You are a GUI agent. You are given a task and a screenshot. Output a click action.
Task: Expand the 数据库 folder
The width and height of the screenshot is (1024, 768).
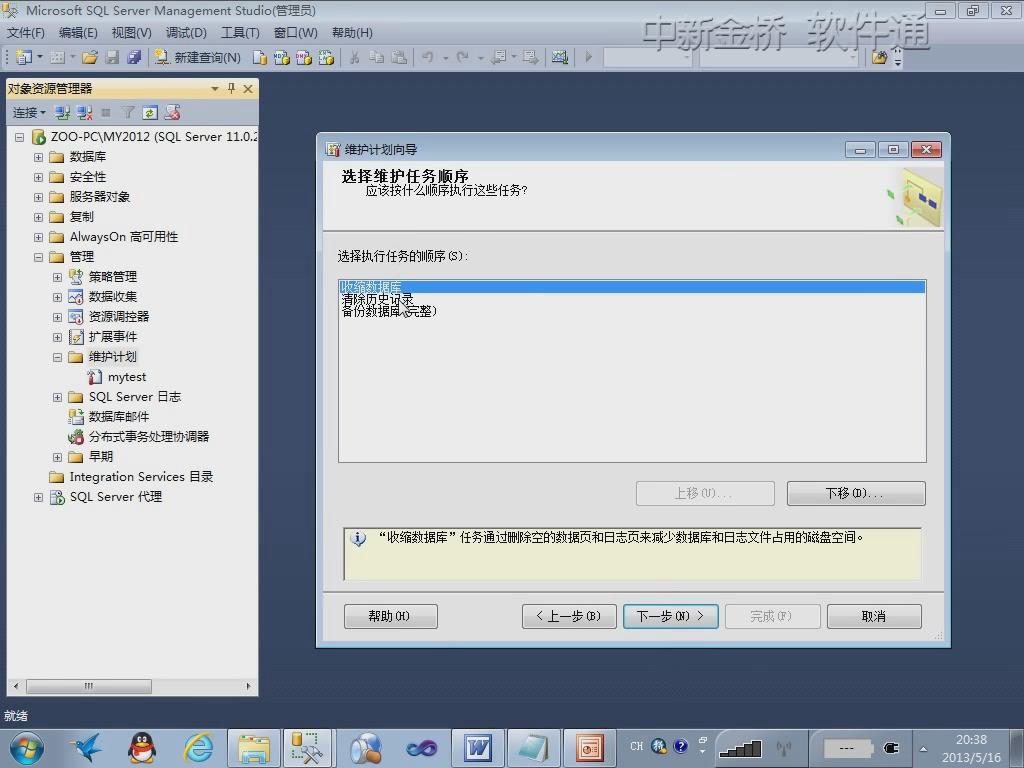[x=39, y=157]
